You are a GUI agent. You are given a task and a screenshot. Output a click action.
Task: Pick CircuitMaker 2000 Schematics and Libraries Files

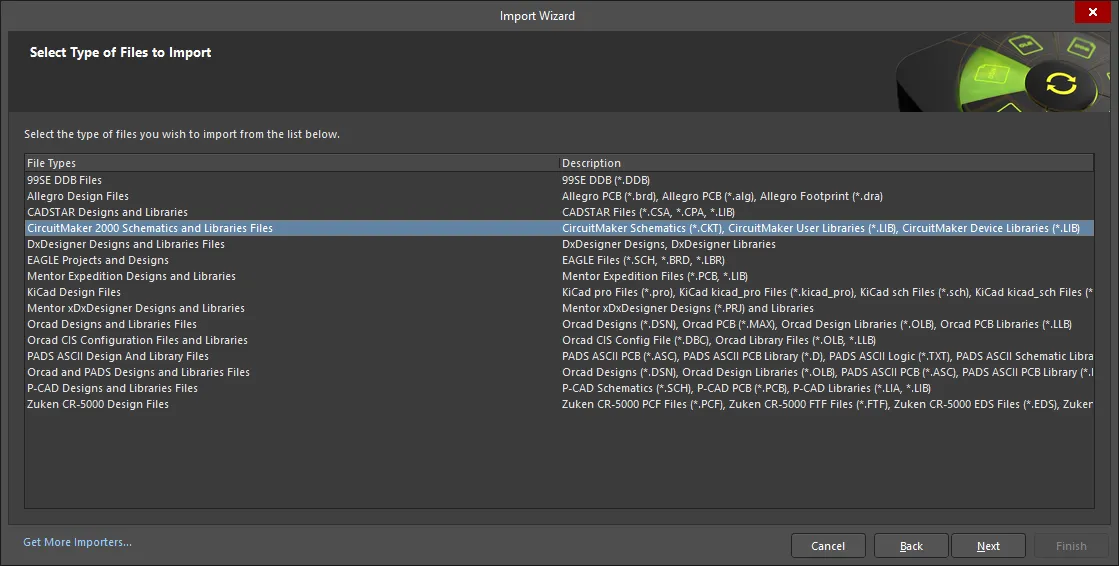coord(560,228)
